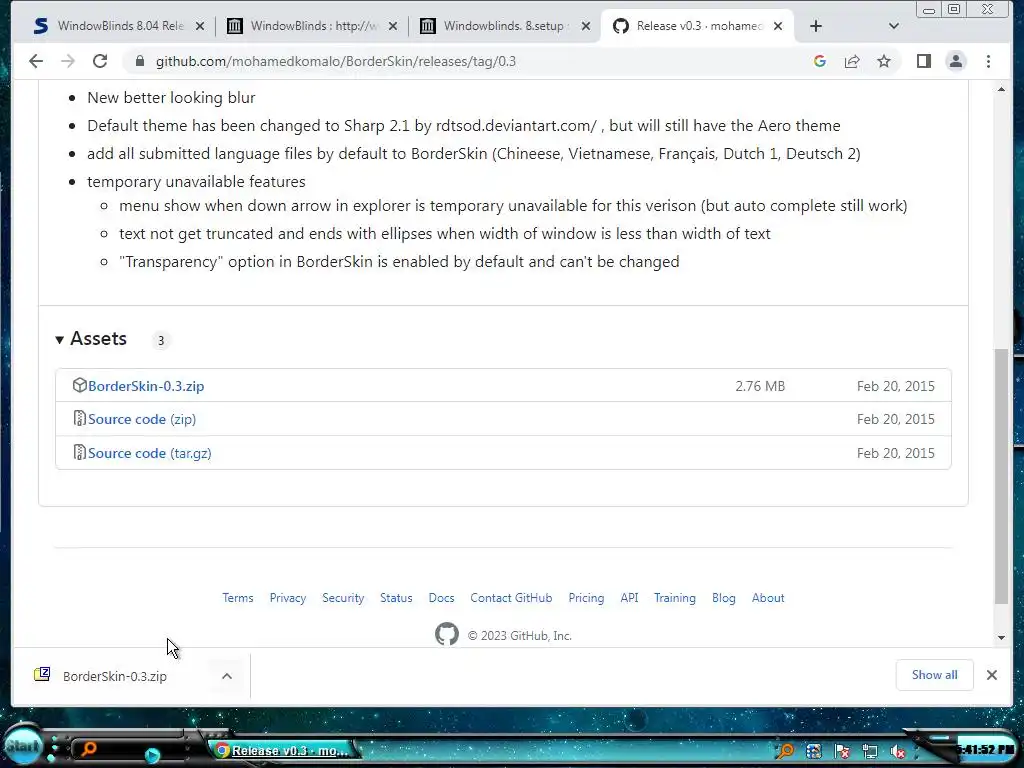Screen dimensions: 1024x768
Task: Download Source code (zip)
Action: click(142, 419)
